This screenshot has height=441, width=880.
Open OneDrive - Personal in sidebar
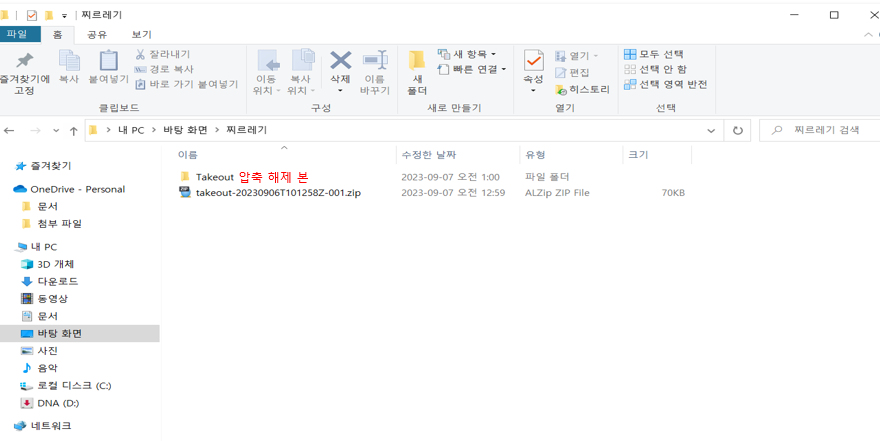coord(77,189)
